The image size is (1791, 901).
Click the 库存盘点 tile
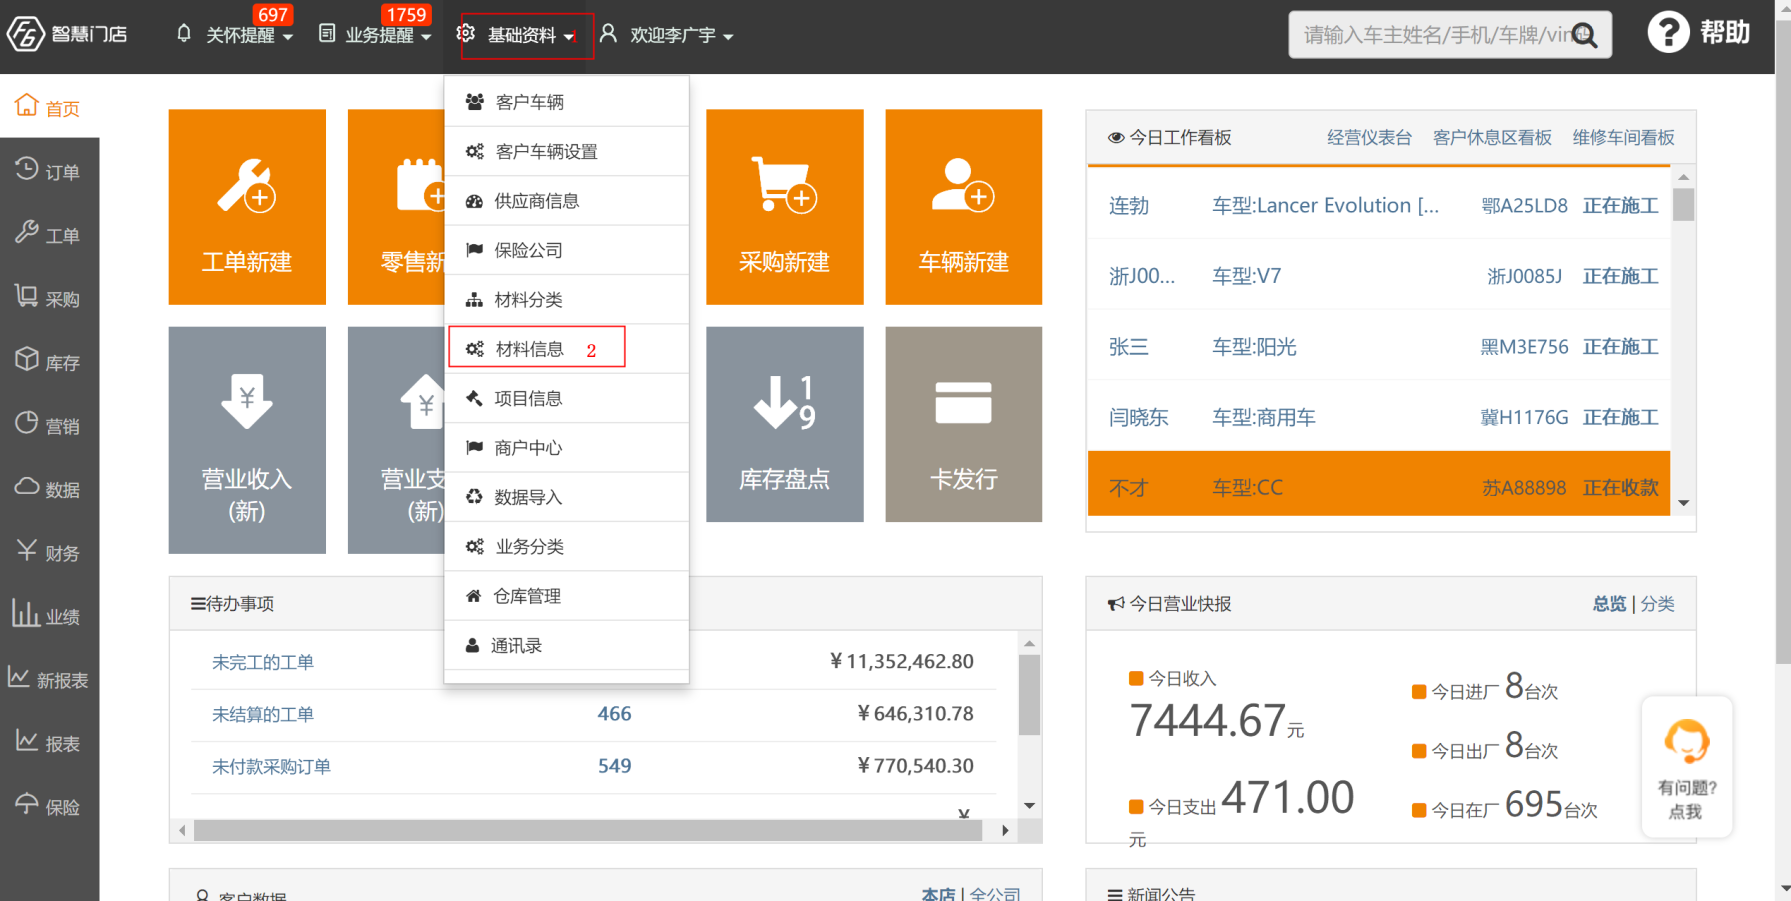pos(784,424)
